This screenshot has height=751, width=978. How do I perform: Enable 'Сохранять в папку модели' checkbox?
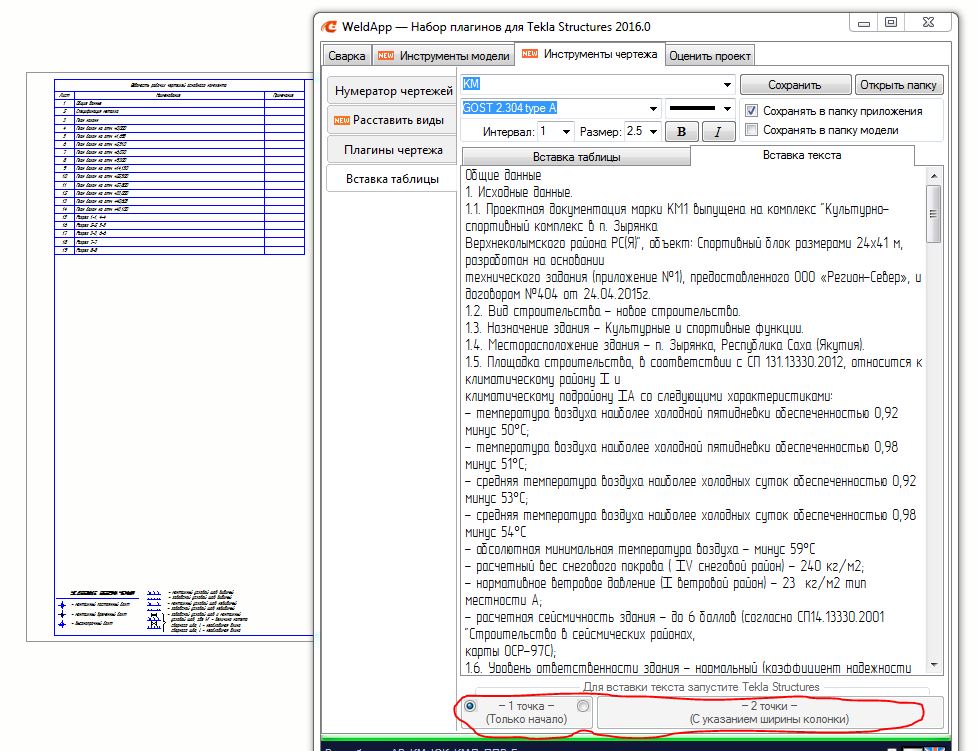752,130
